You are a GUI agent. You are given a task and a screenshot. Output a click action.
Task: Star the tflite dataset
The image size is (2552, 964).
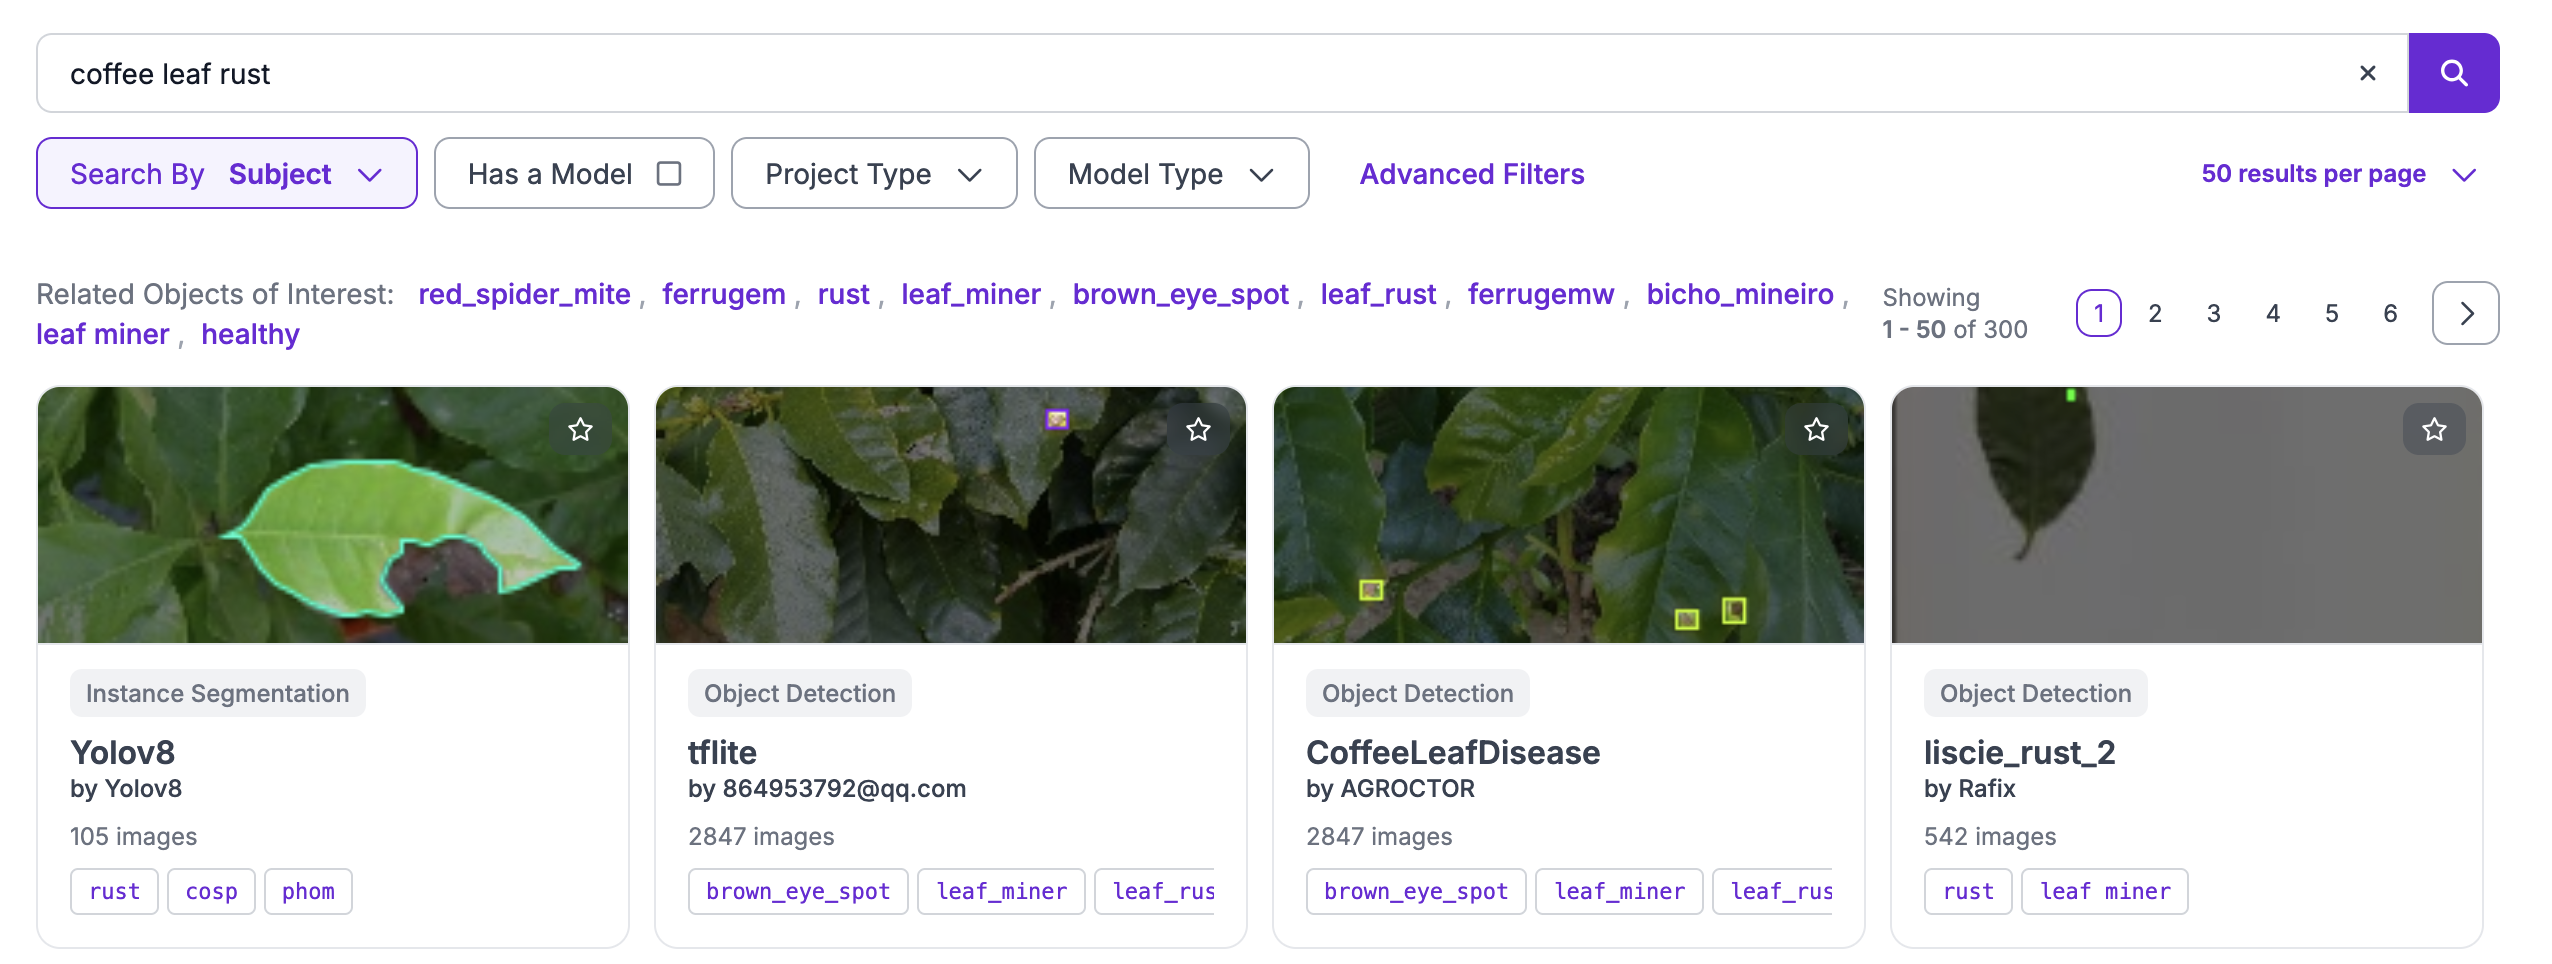(1198, 429)
